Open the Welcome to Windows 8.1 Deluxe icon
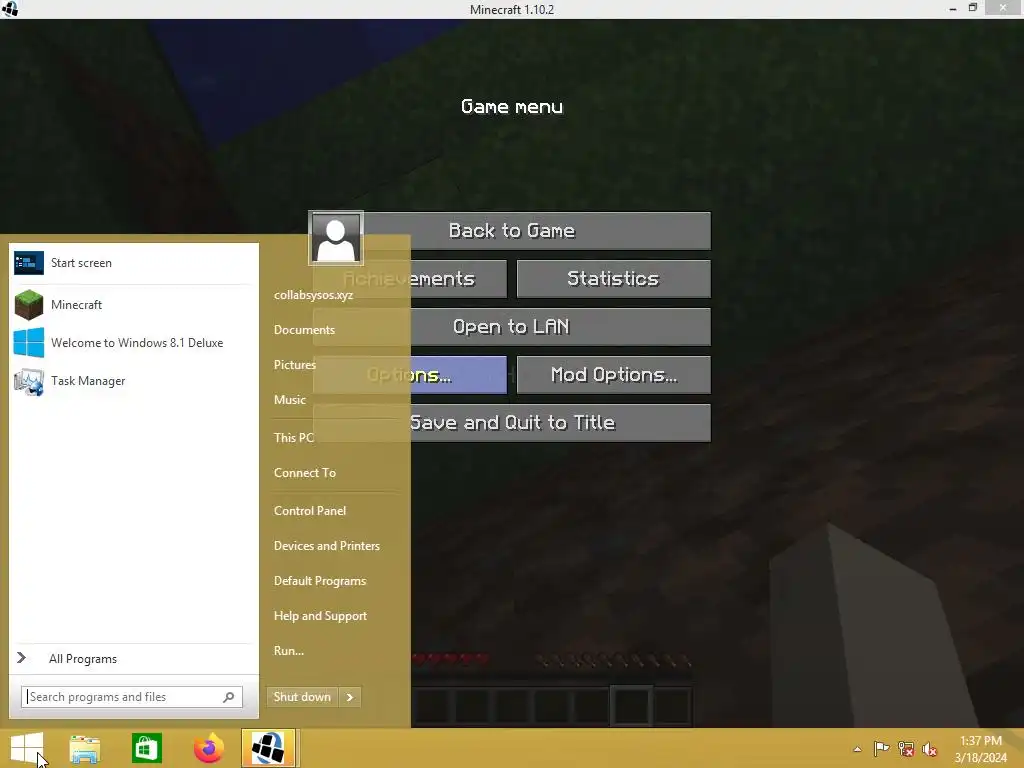1024x768 pixels. coord(29,343)
